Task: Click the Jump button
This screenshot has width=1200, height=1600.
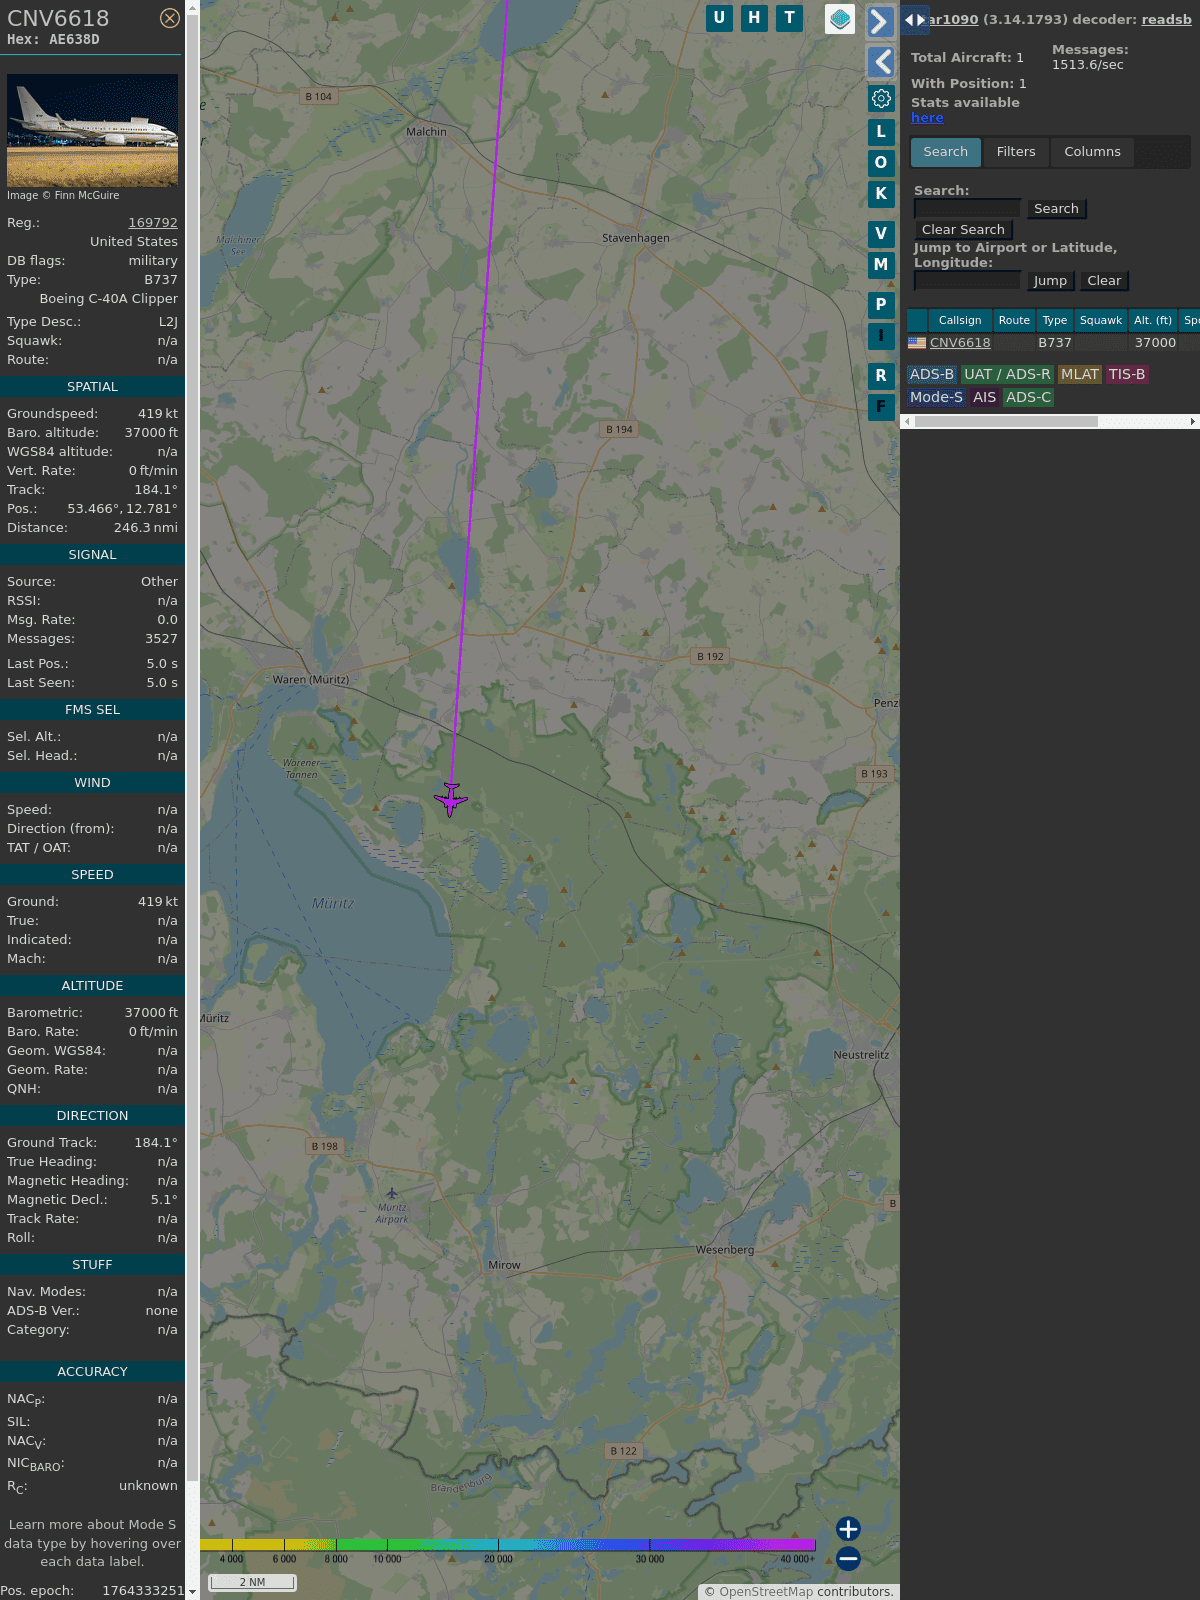Action: tap(1050, 281)
